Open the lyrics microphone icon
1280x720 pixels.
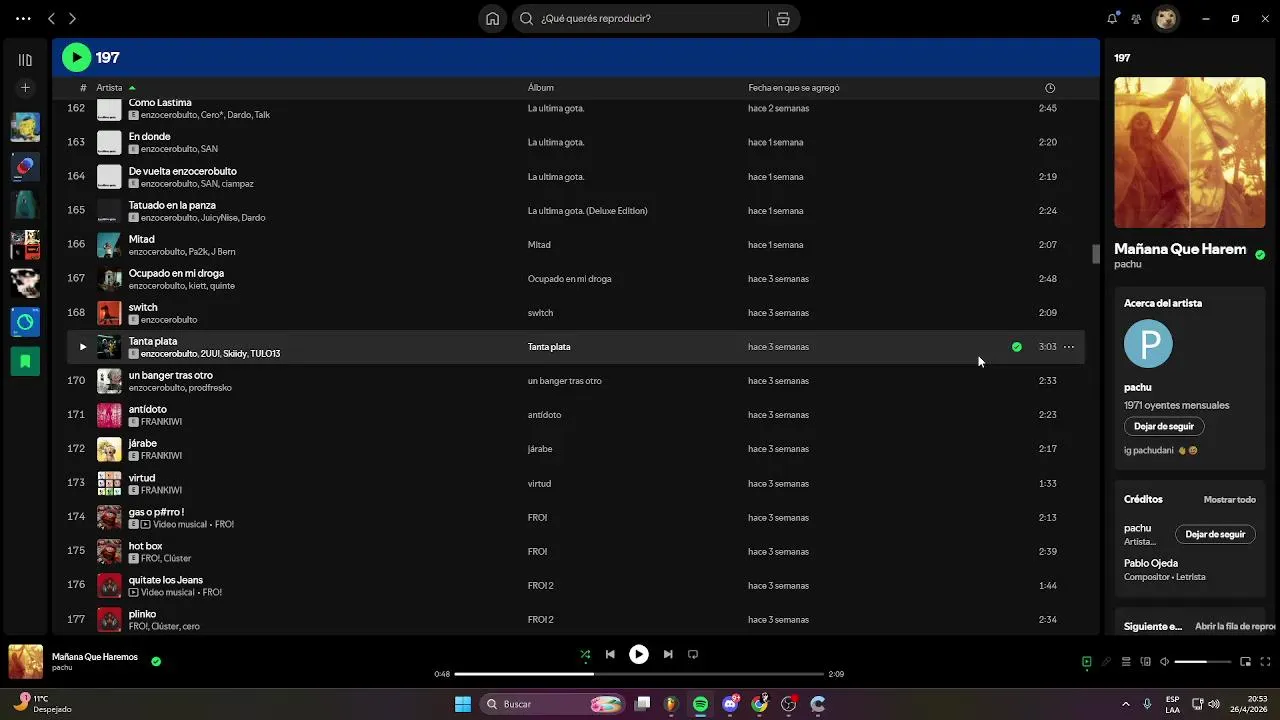[1106, 661]
